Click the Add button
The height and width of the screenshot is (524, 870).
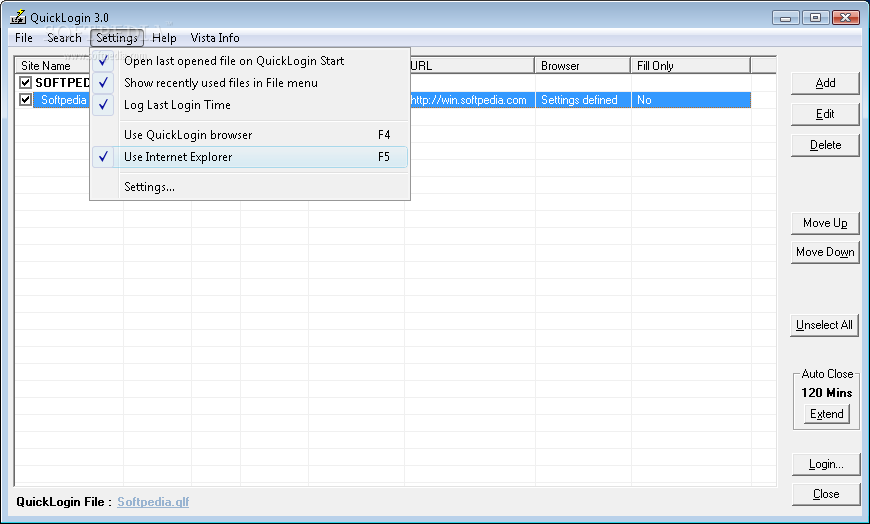point(825,83)
